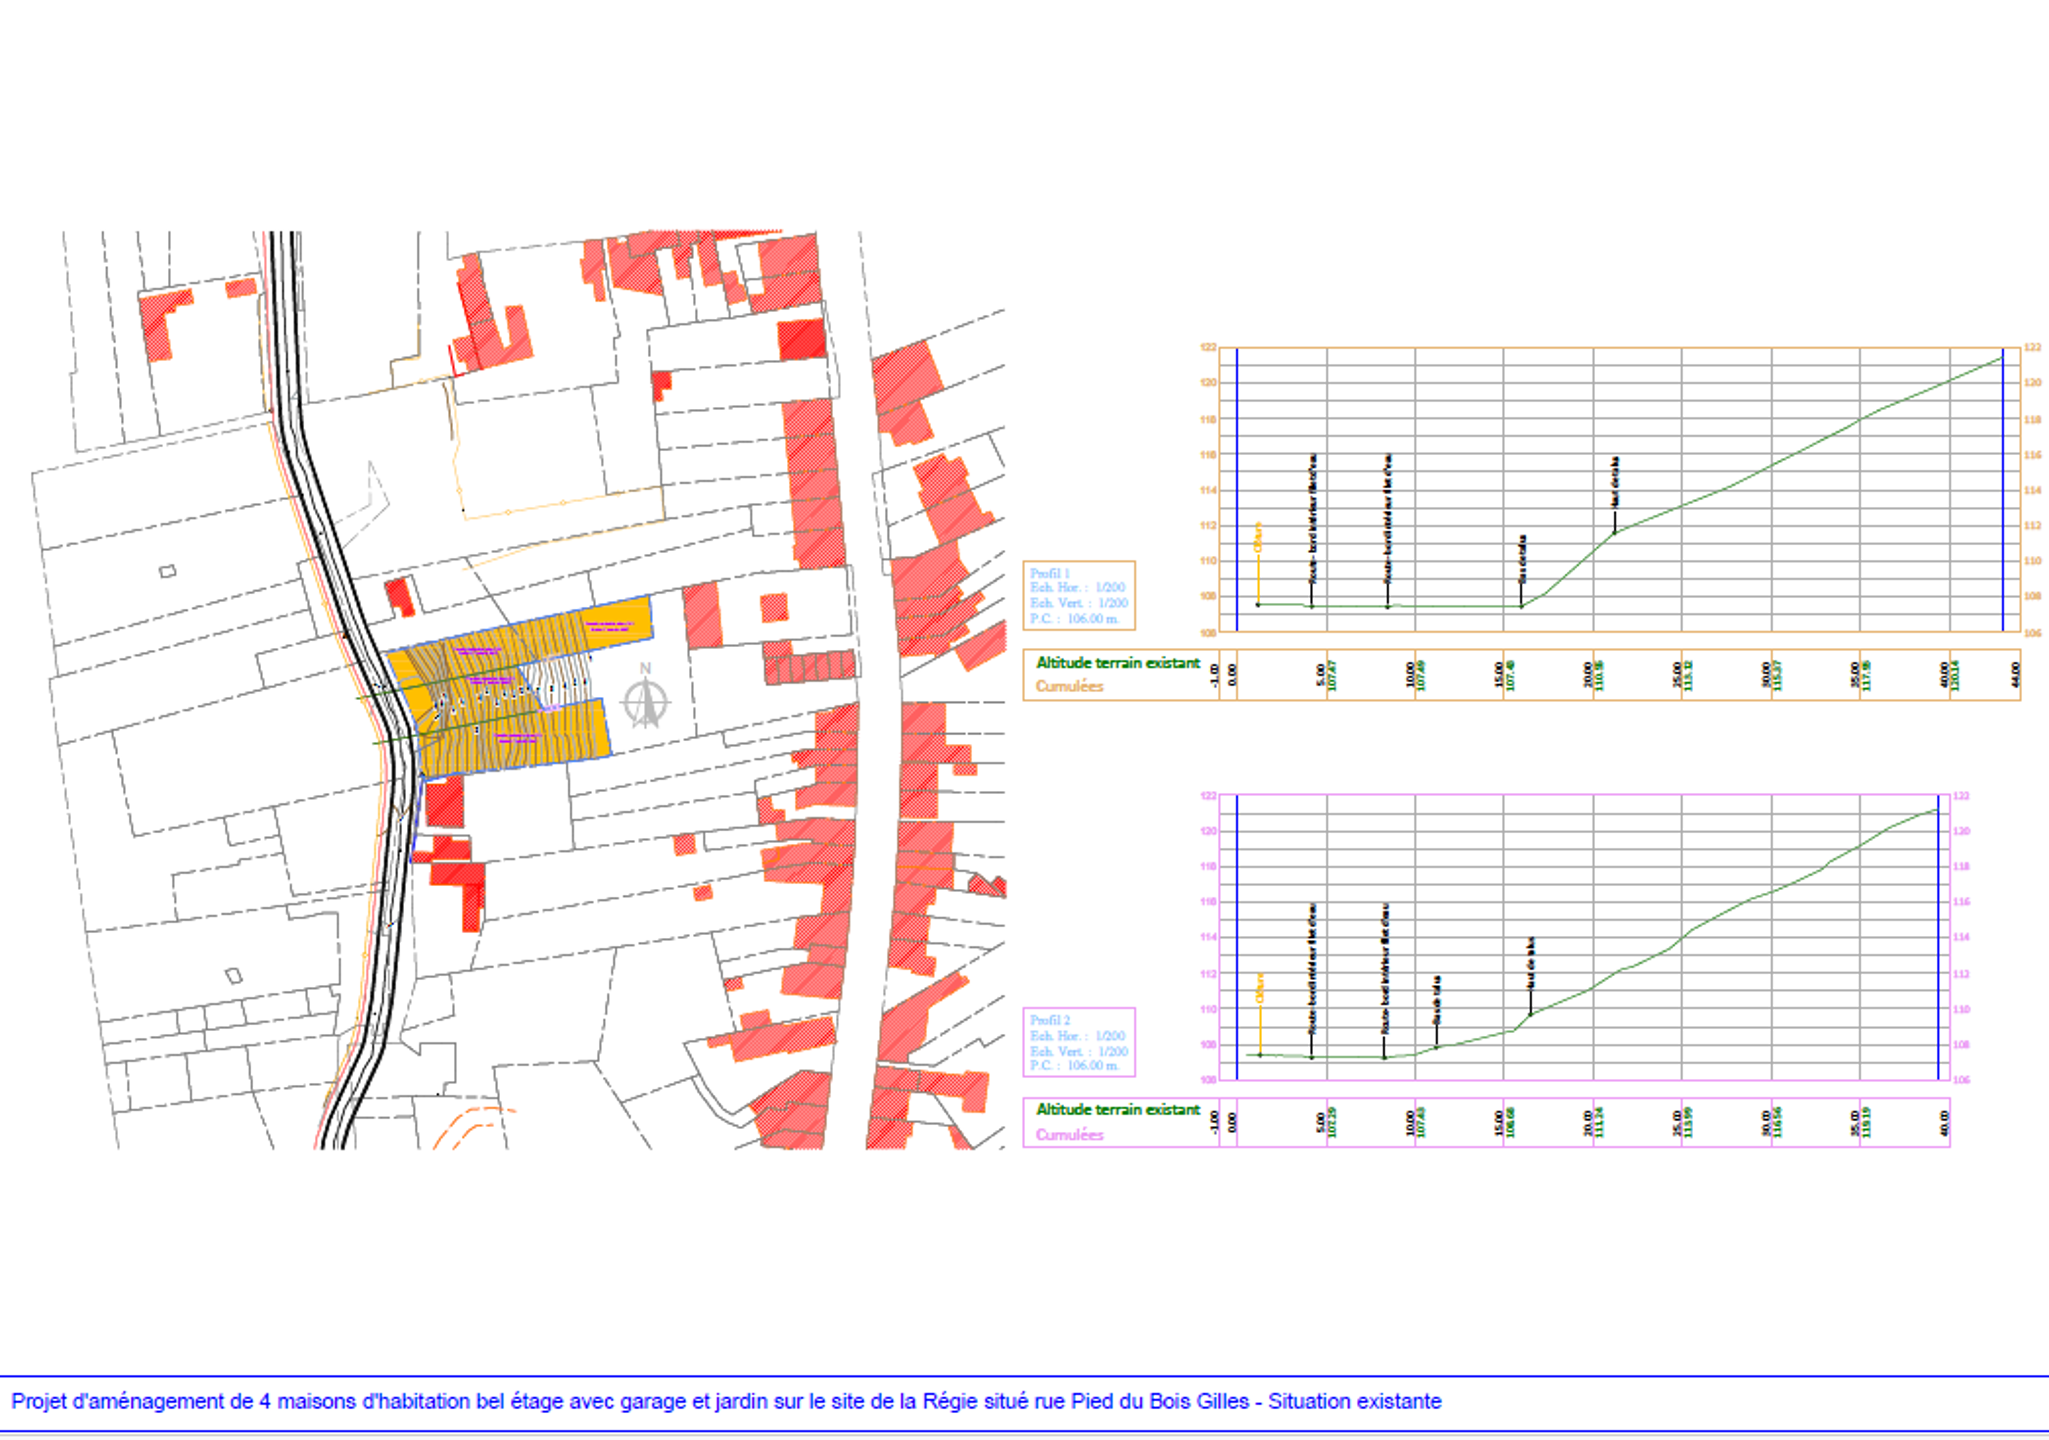This screenshot has height=1440, width=2049.
Task: Click solid red building in upper-right block
Action: (801, 340)
